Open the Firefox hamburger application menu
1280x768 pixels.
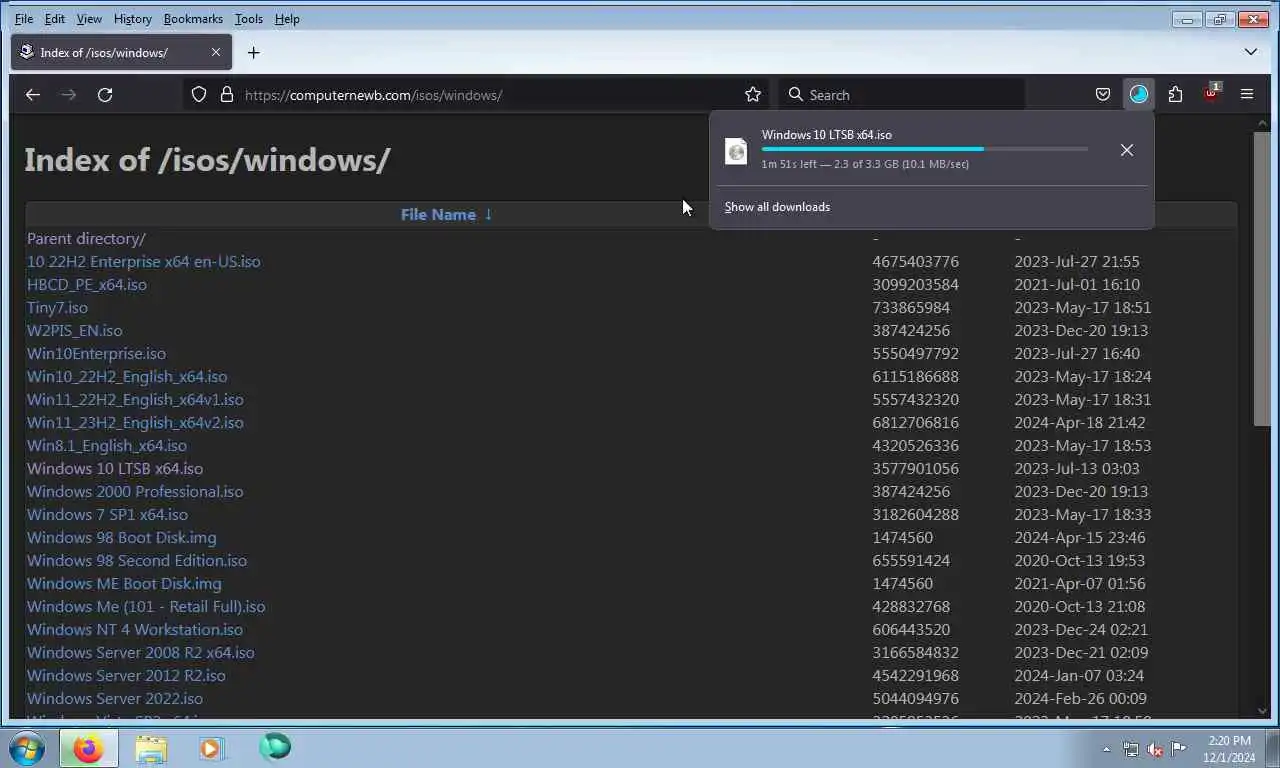[1247, 95]
